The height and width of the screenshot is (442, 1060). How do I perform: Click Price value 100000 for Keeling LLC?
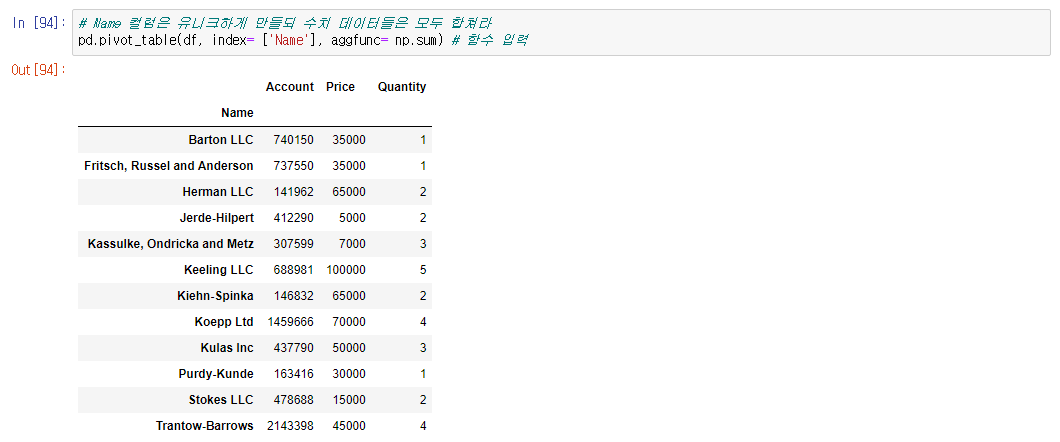point(345,270)
